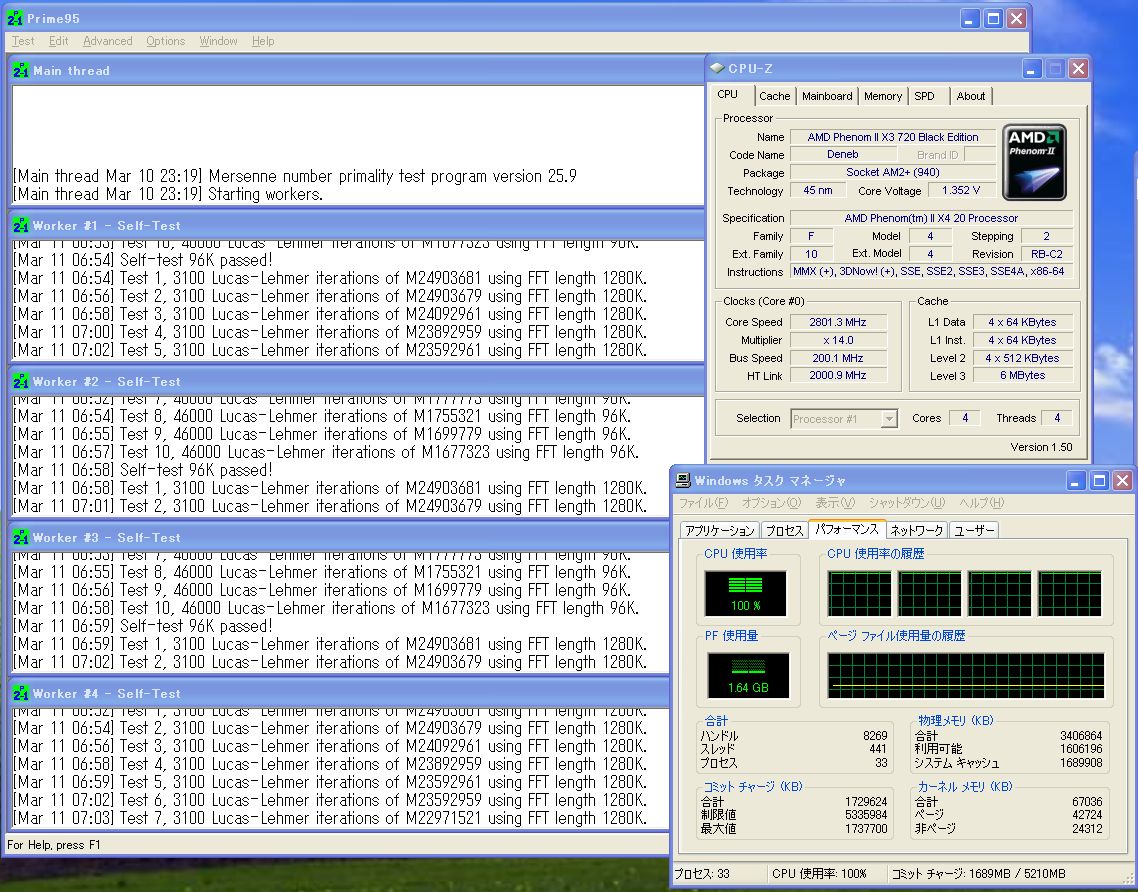
Task: Click the Worker #3 Self-Test window icon
Action: [x=21, y=538]
